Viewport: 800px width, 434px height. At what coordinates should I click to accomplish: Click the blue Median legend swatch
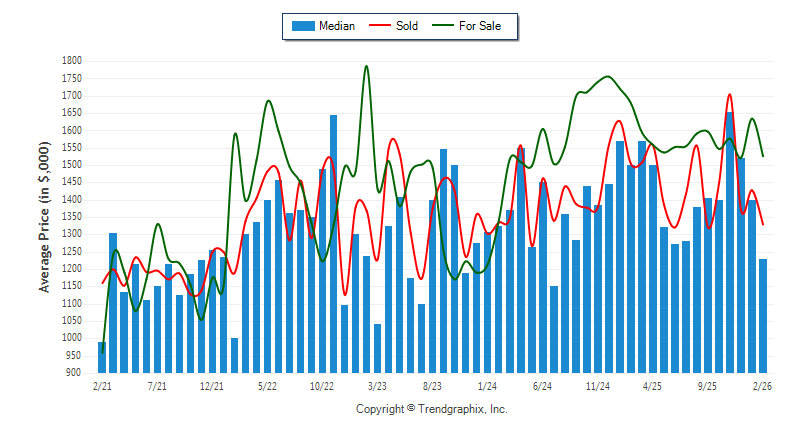pyautogui.click(x=301, y=26)
